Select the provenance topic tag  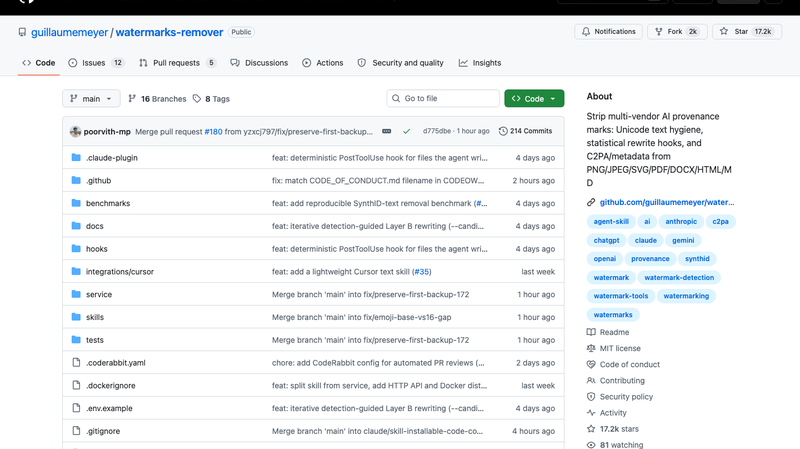pos(650,259)
